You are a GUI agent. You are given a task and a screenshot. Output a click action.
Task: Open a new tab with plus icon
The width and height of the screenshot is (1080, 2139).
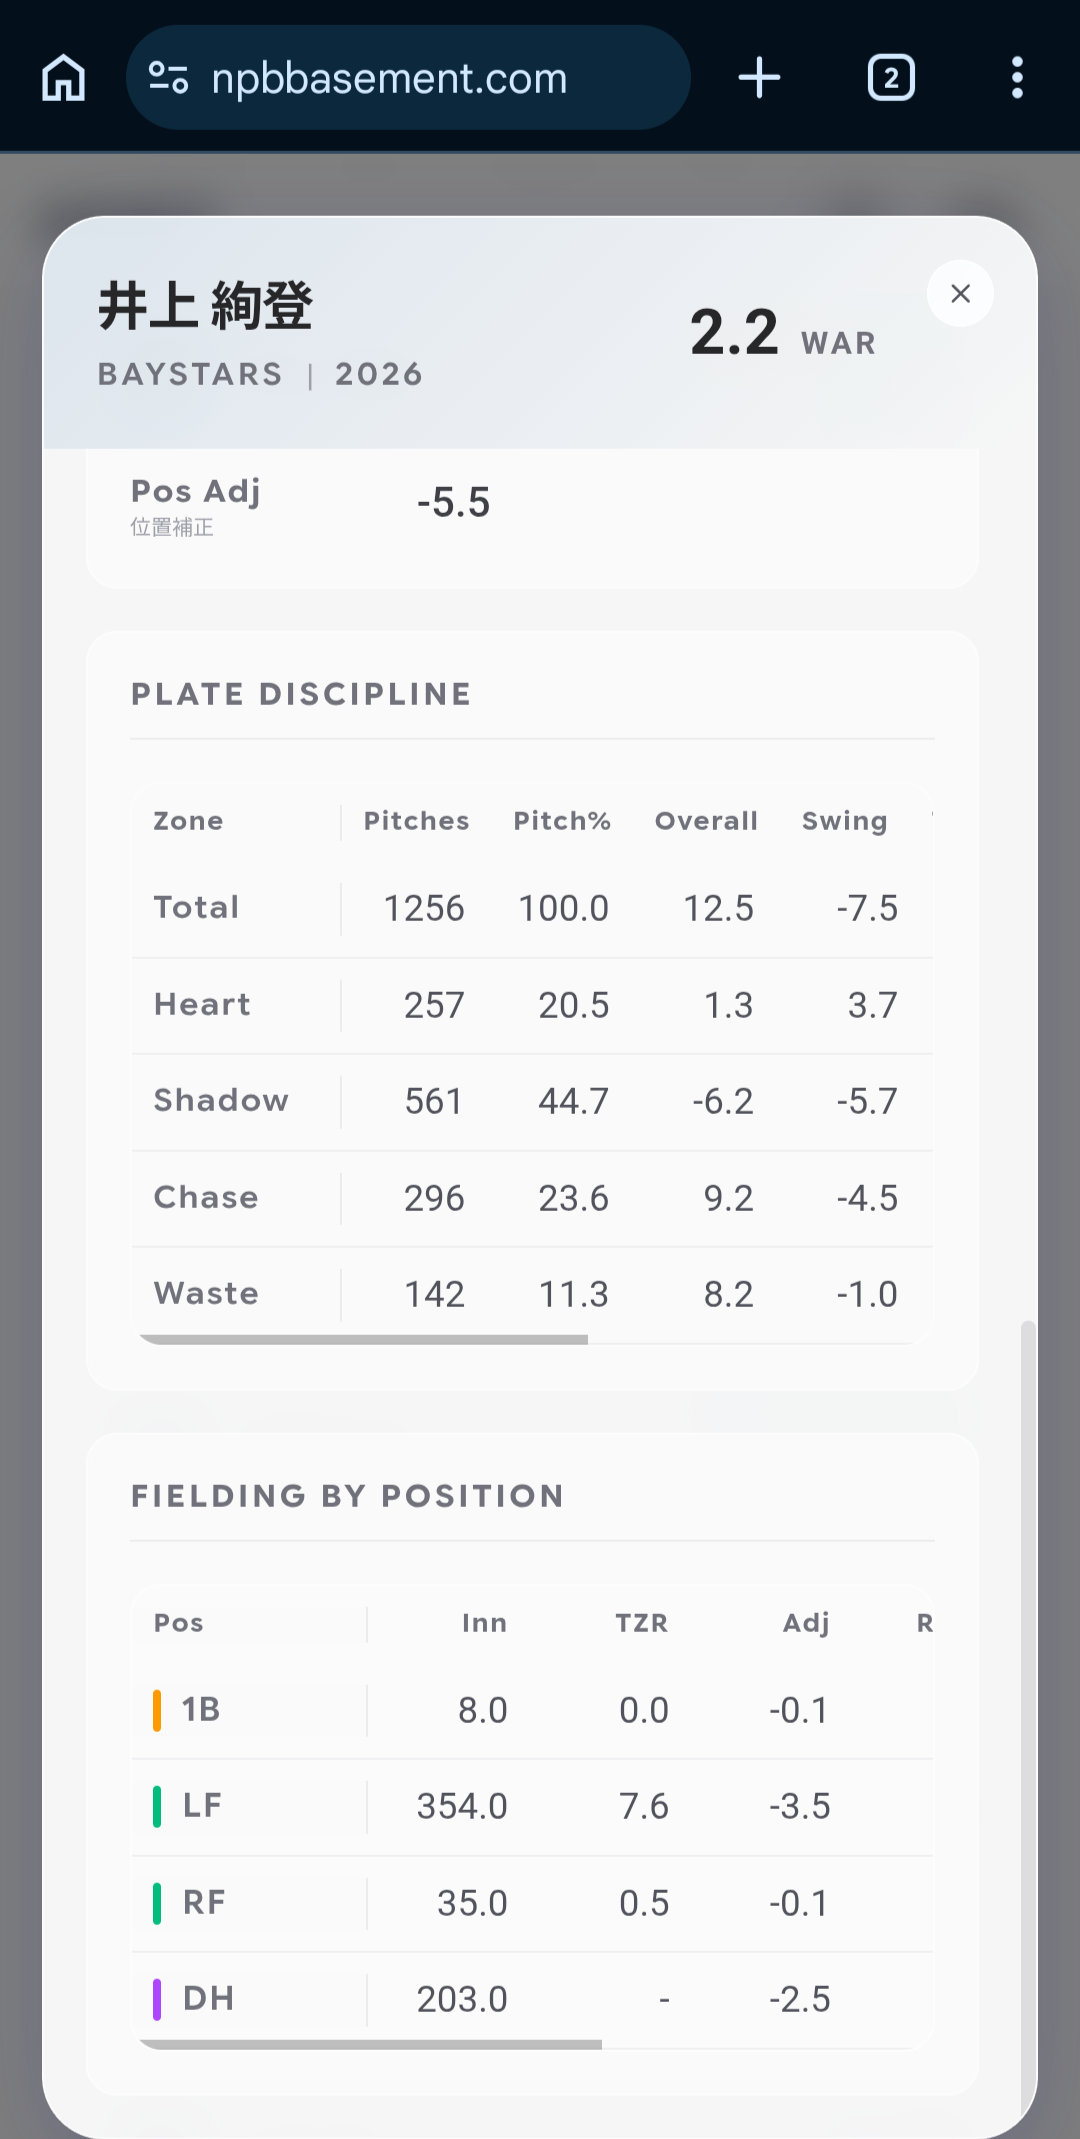[x=759, y=78]
